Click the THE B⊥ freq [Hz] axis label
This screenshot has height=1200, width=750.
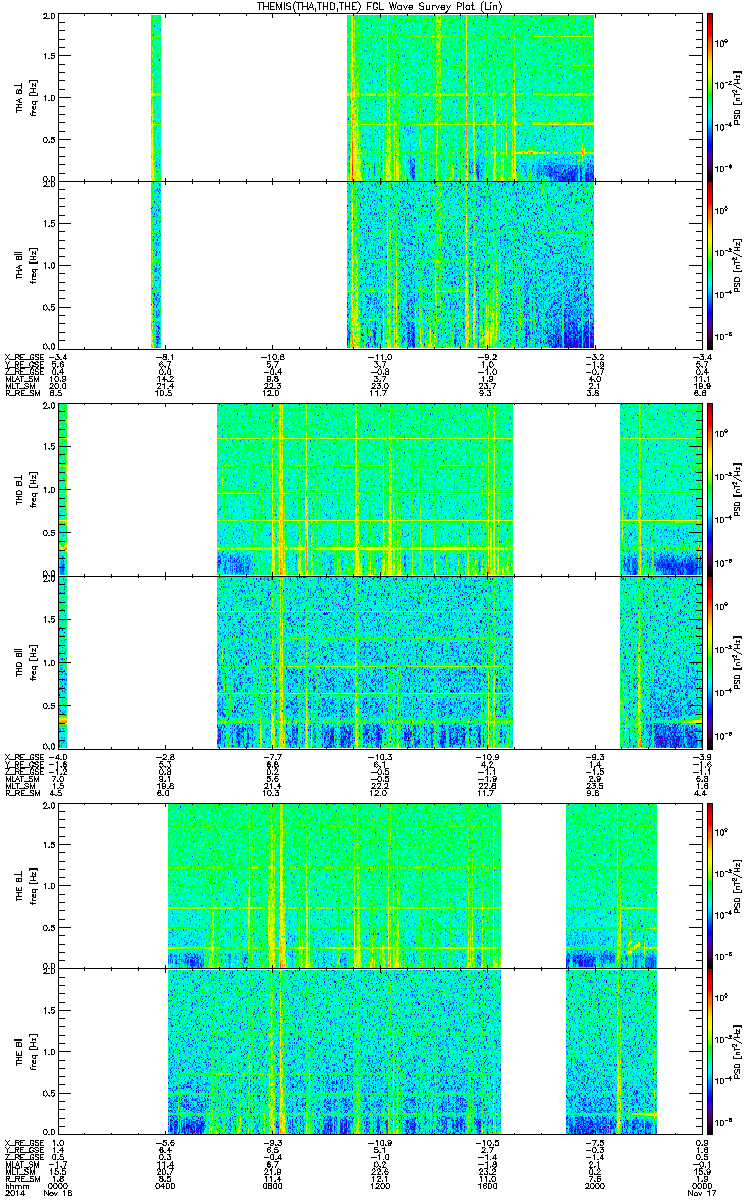click(27, 885)
